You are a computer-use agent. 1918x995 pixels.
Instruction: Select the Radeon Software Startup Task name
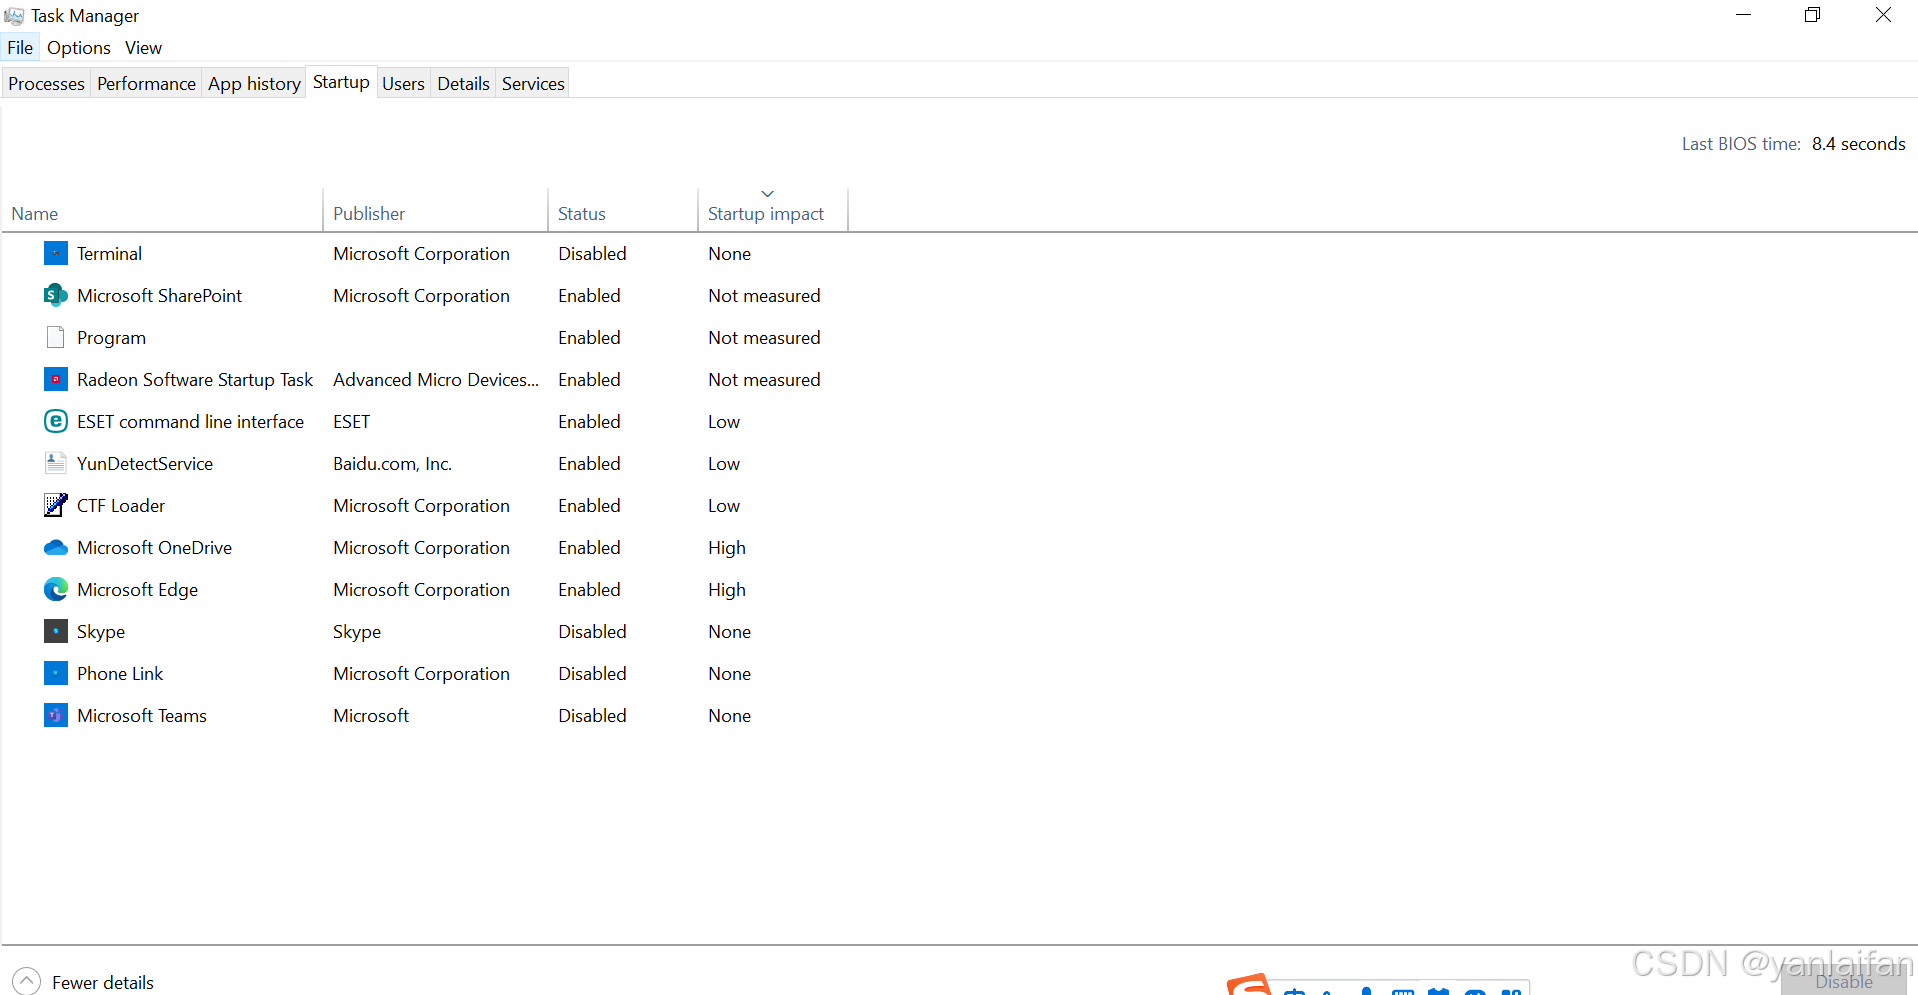pyautogui.click(x=195, y=380)
